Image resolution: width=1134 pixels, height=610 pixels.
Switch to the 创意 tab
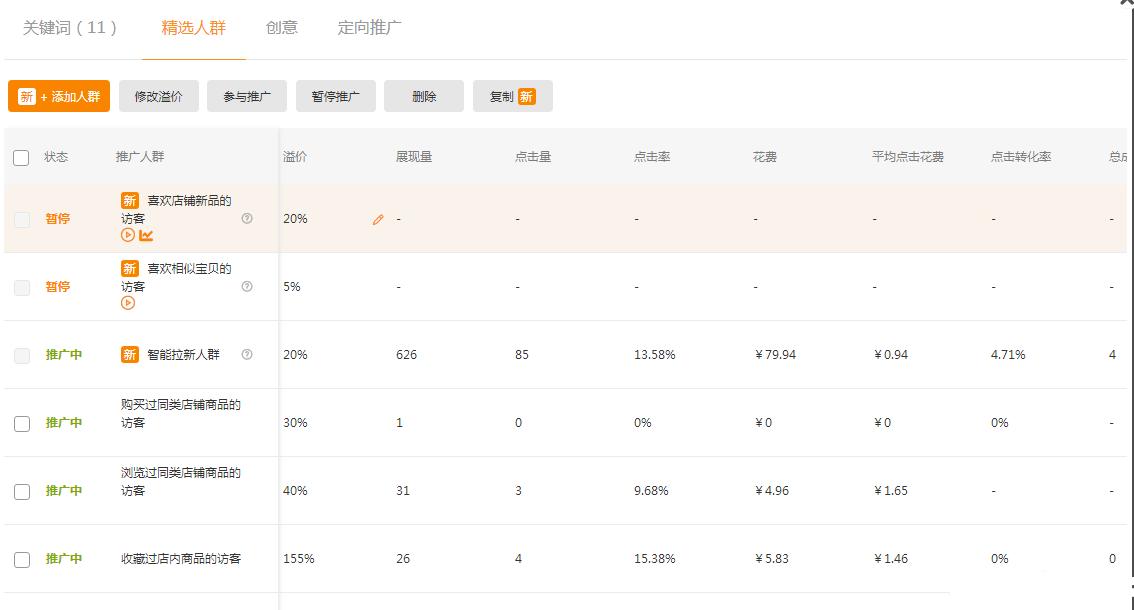pos(281,29)
